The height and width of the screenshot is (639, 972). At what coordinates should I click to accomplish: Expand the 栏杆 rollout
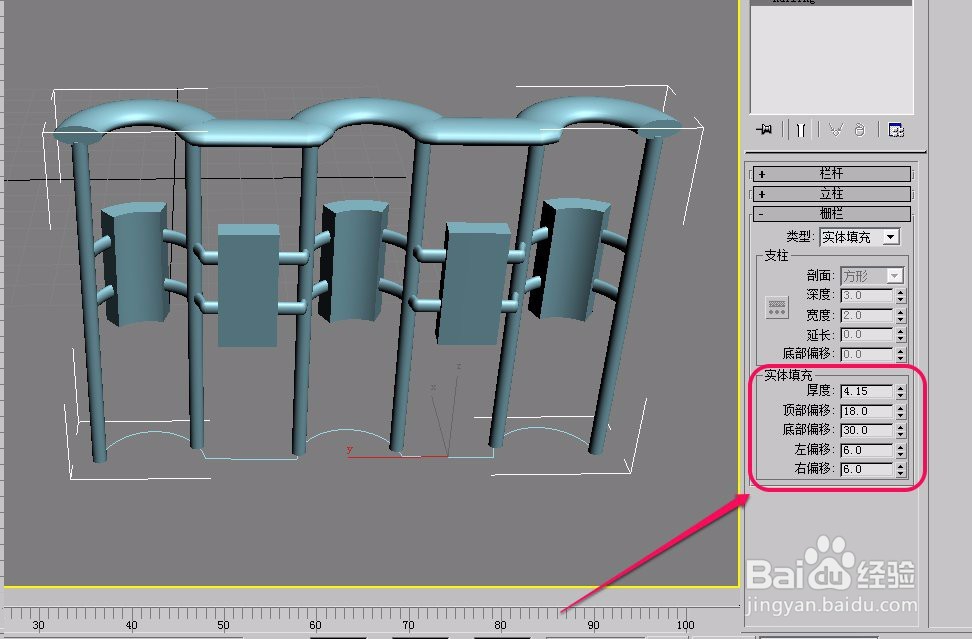pos(831,174)
